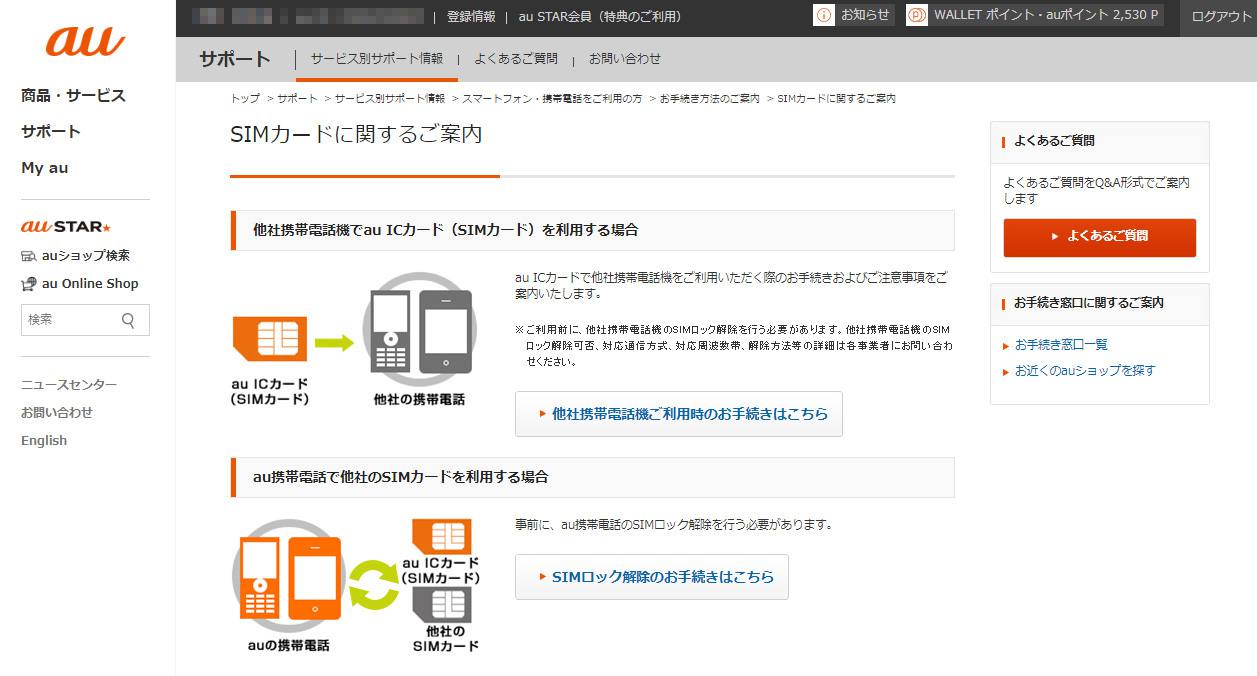Click the orange よくあるご質問 button
This screenshot has height=676, width=1257.
click(x=1100, y=237)
